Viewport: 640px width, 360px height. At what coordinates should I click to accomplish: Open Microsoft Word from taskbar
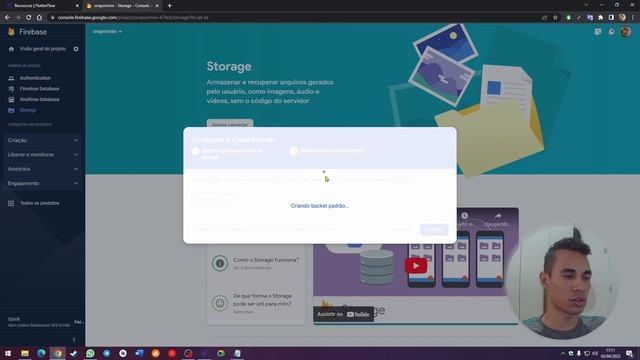[139, 353]
